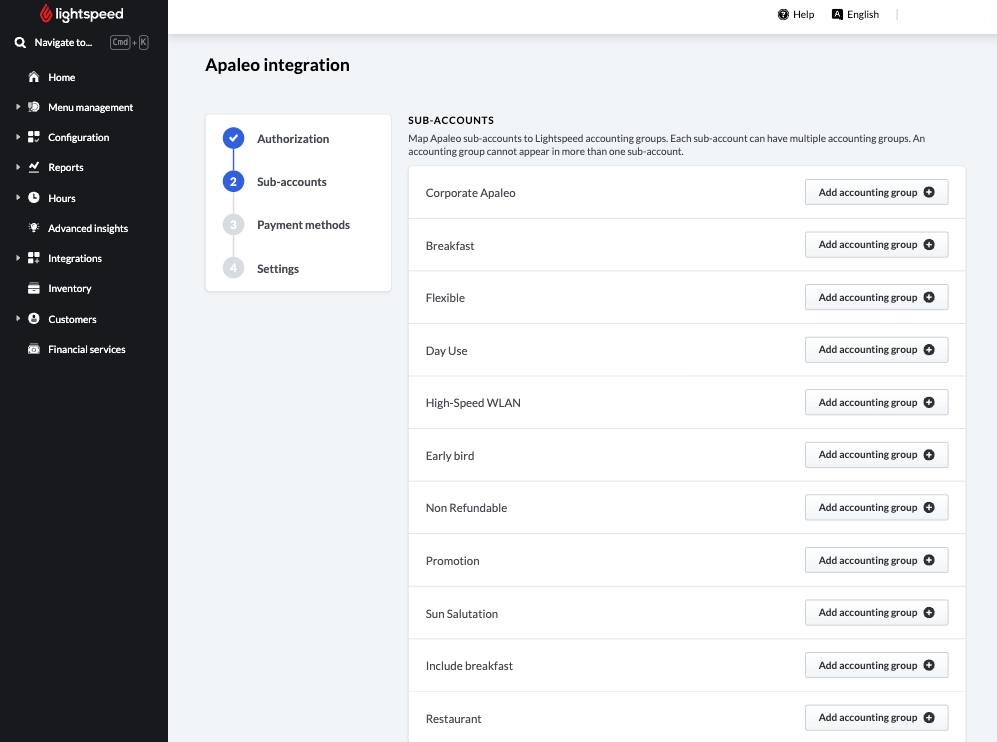Add accounting group for Include breakfast
Screen dimensions: 997x742
click(x=876, y=665)
